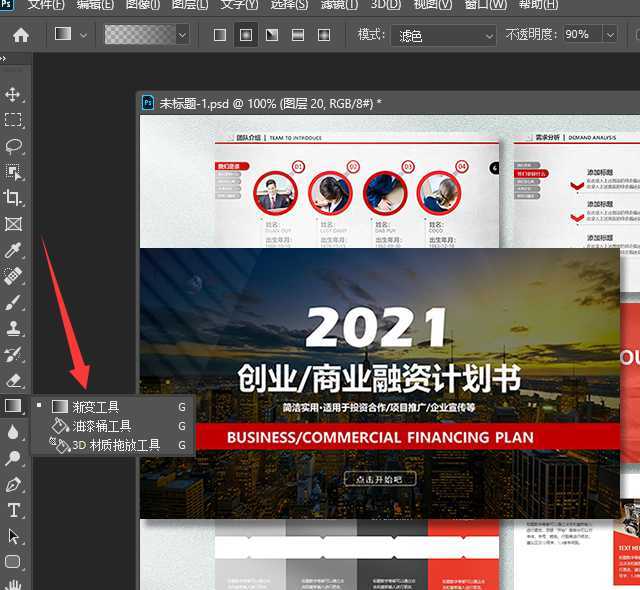Click the 模式 label

click(x=371, y=34)
